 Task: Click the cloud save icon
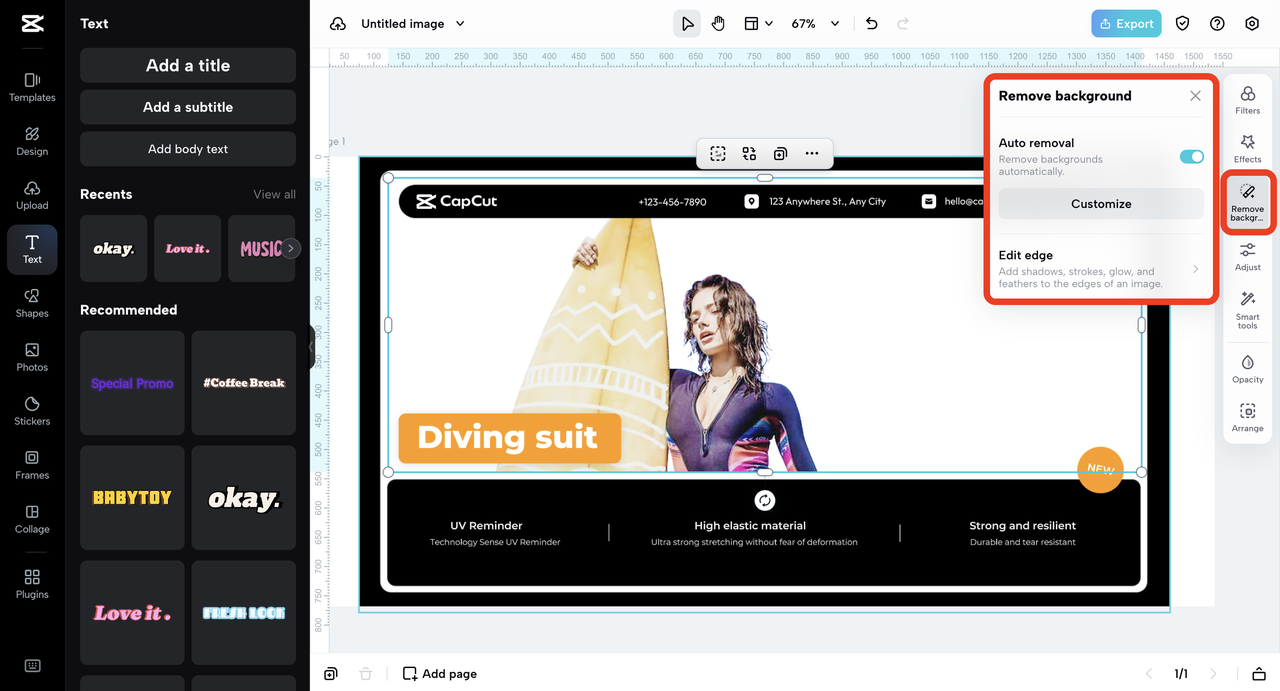pos(338,24)
